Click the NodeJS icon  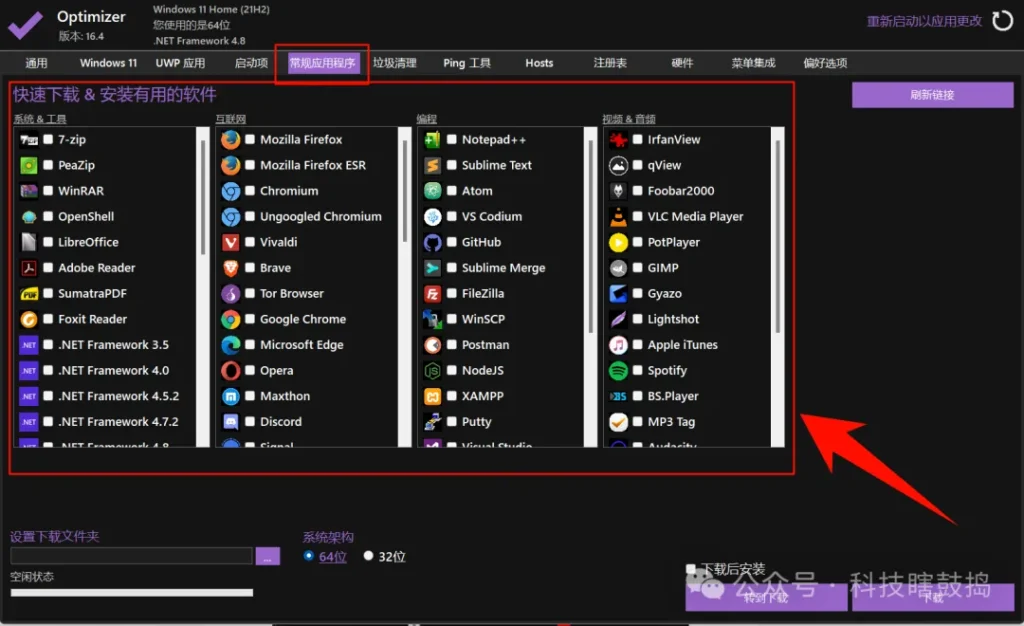(x=432, y=371)
